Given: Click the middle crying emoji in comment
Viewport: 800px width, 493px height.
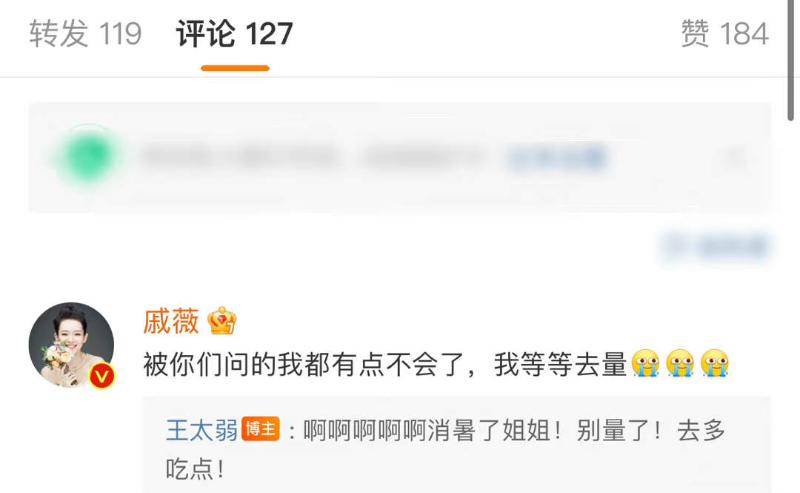Looking at the screenshot, I should pyautogui.click(x=680, y=363).
